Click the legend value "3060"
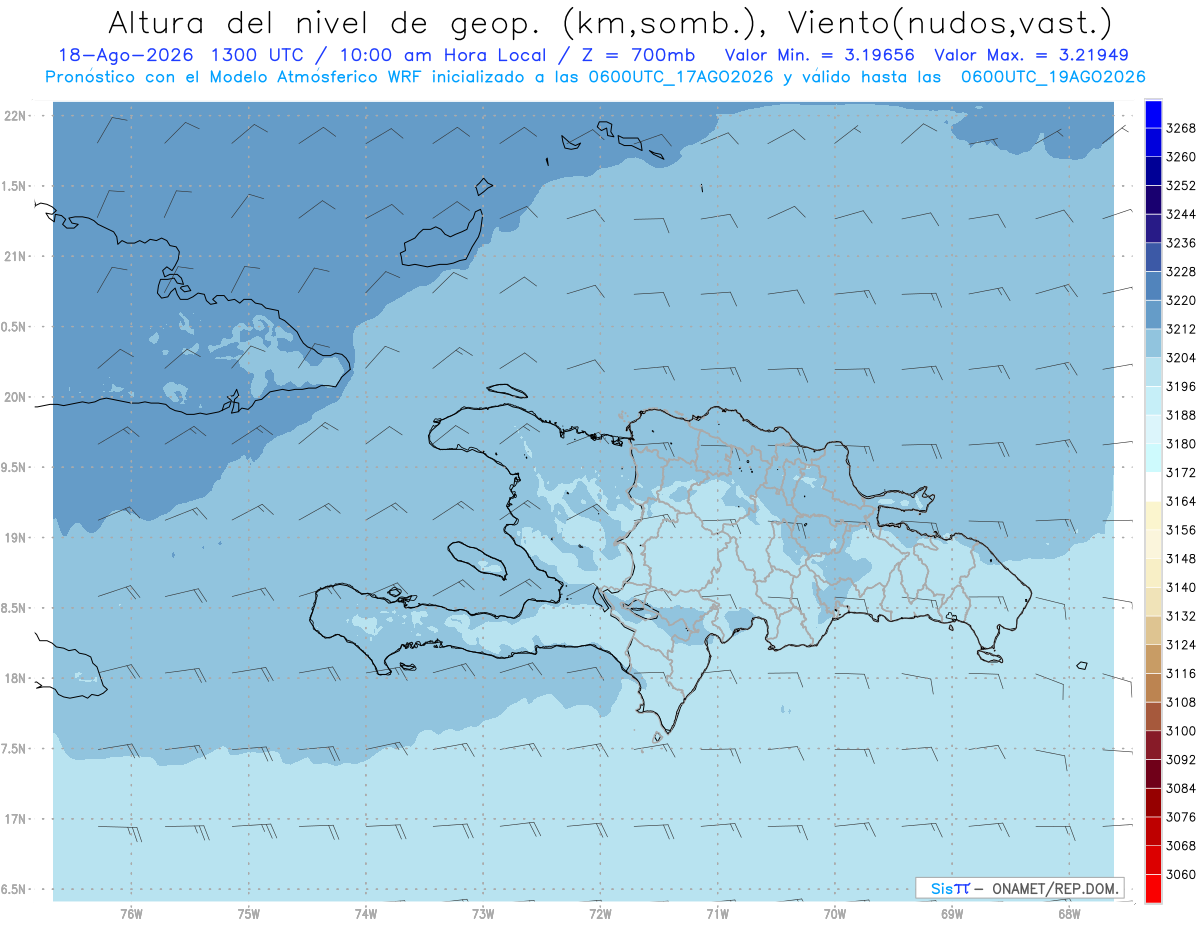1200x927 pixels. (1181, 875)
